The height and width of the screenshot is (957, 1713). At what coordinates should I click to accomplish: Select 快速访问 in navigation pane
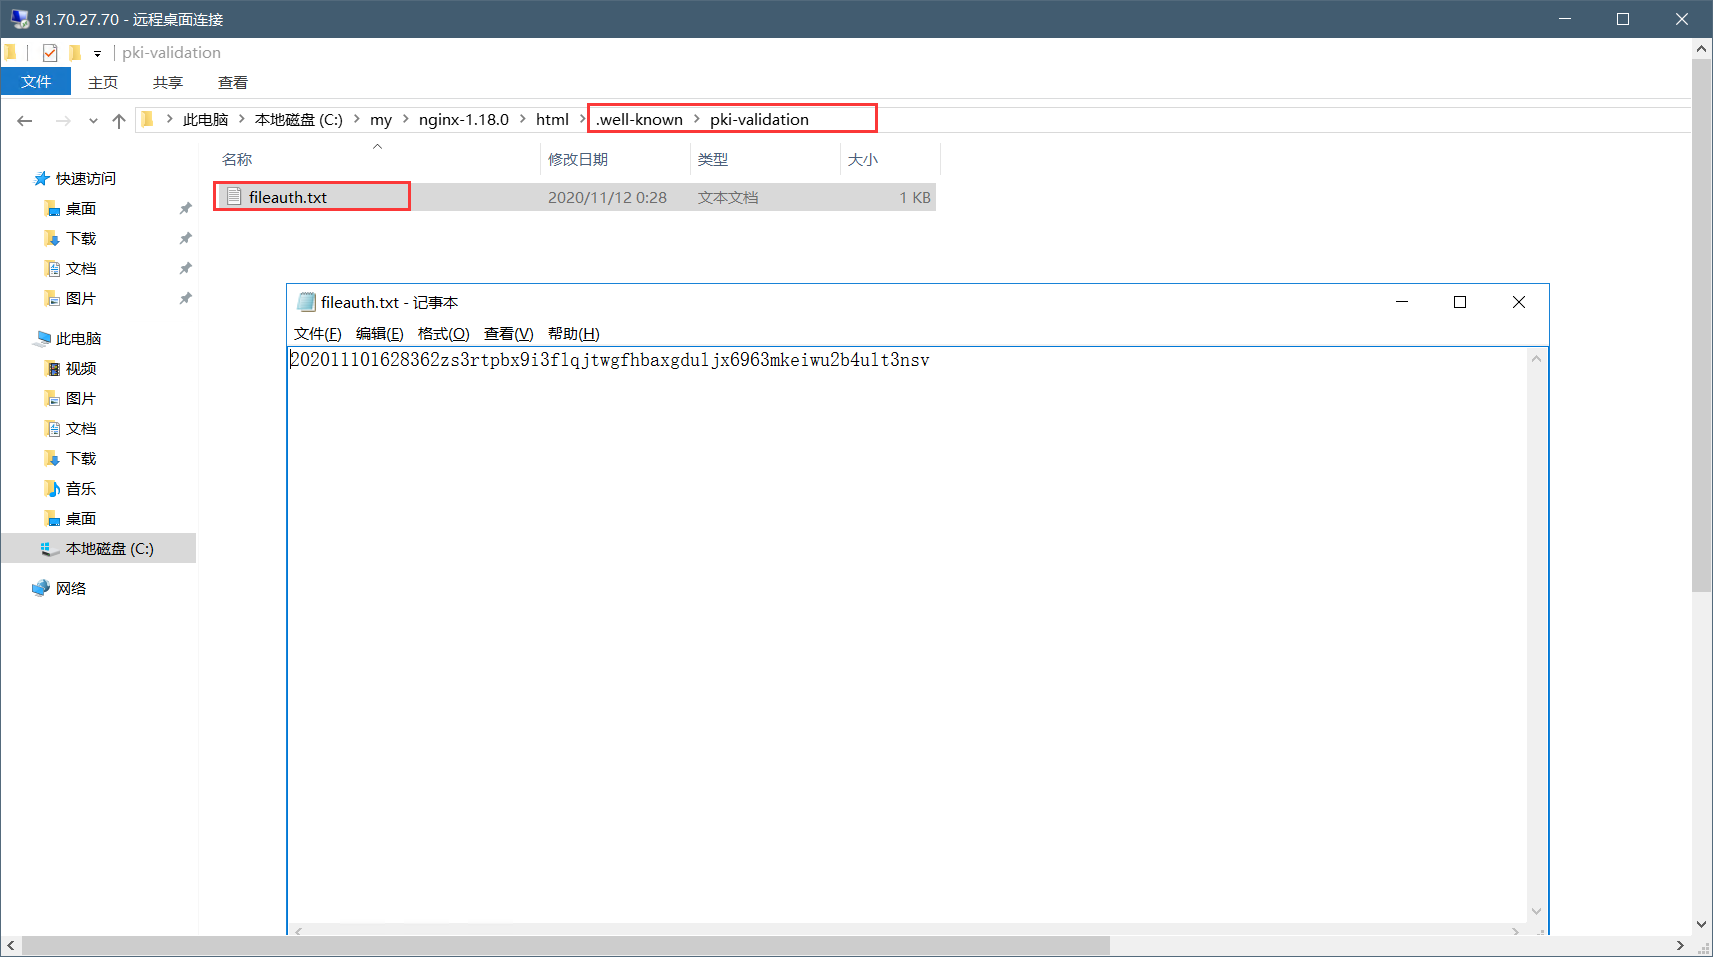[x=85, y=178]
